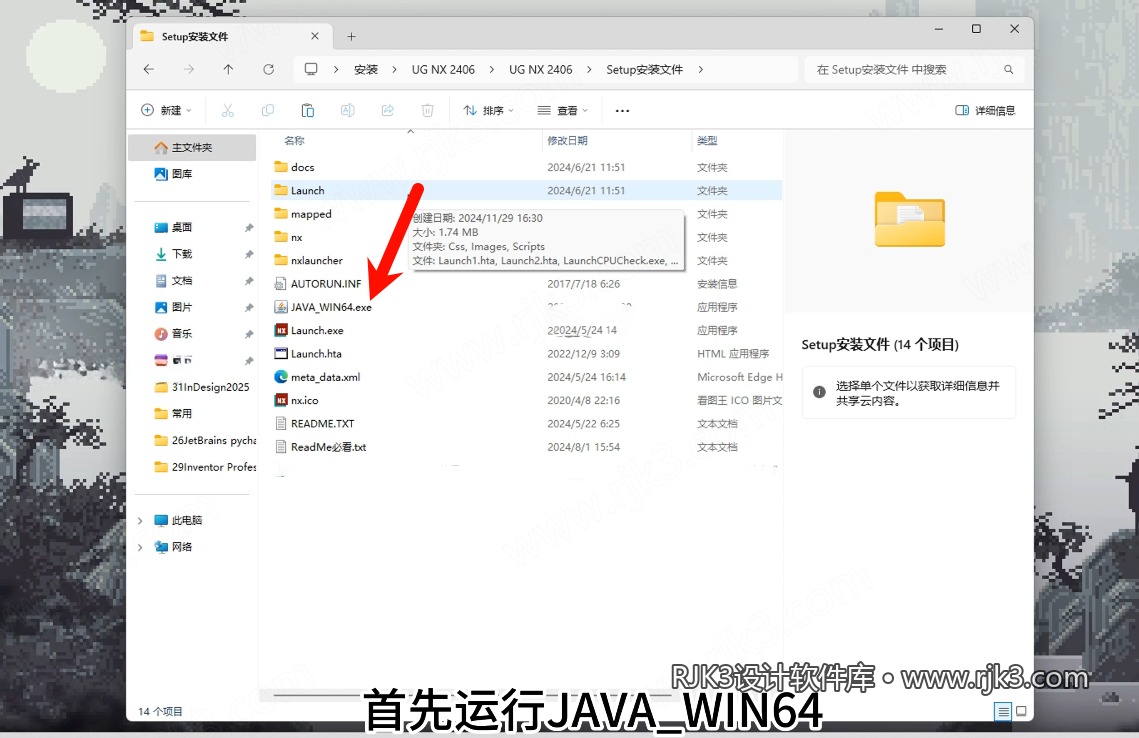Screen dimensions: 1139x738
Task: Open 29Inventor Profes folder in sidebar
Action: (205, 467)
